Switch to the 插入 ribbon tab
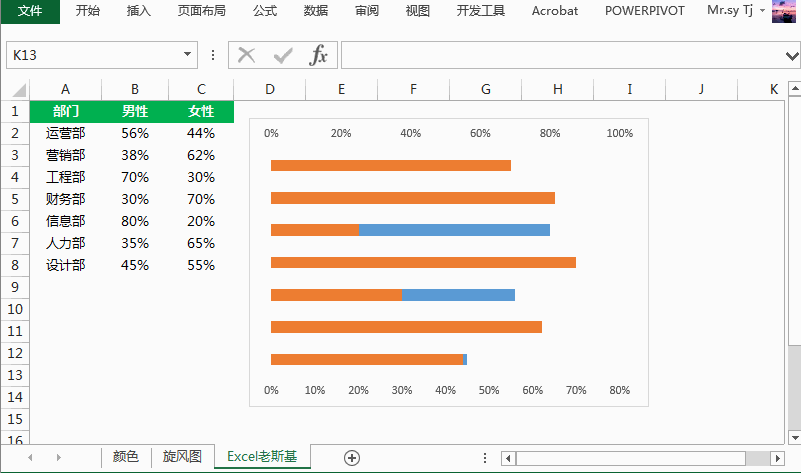The height and width of the screenshot is (473, 801). (x=139, y=11)
